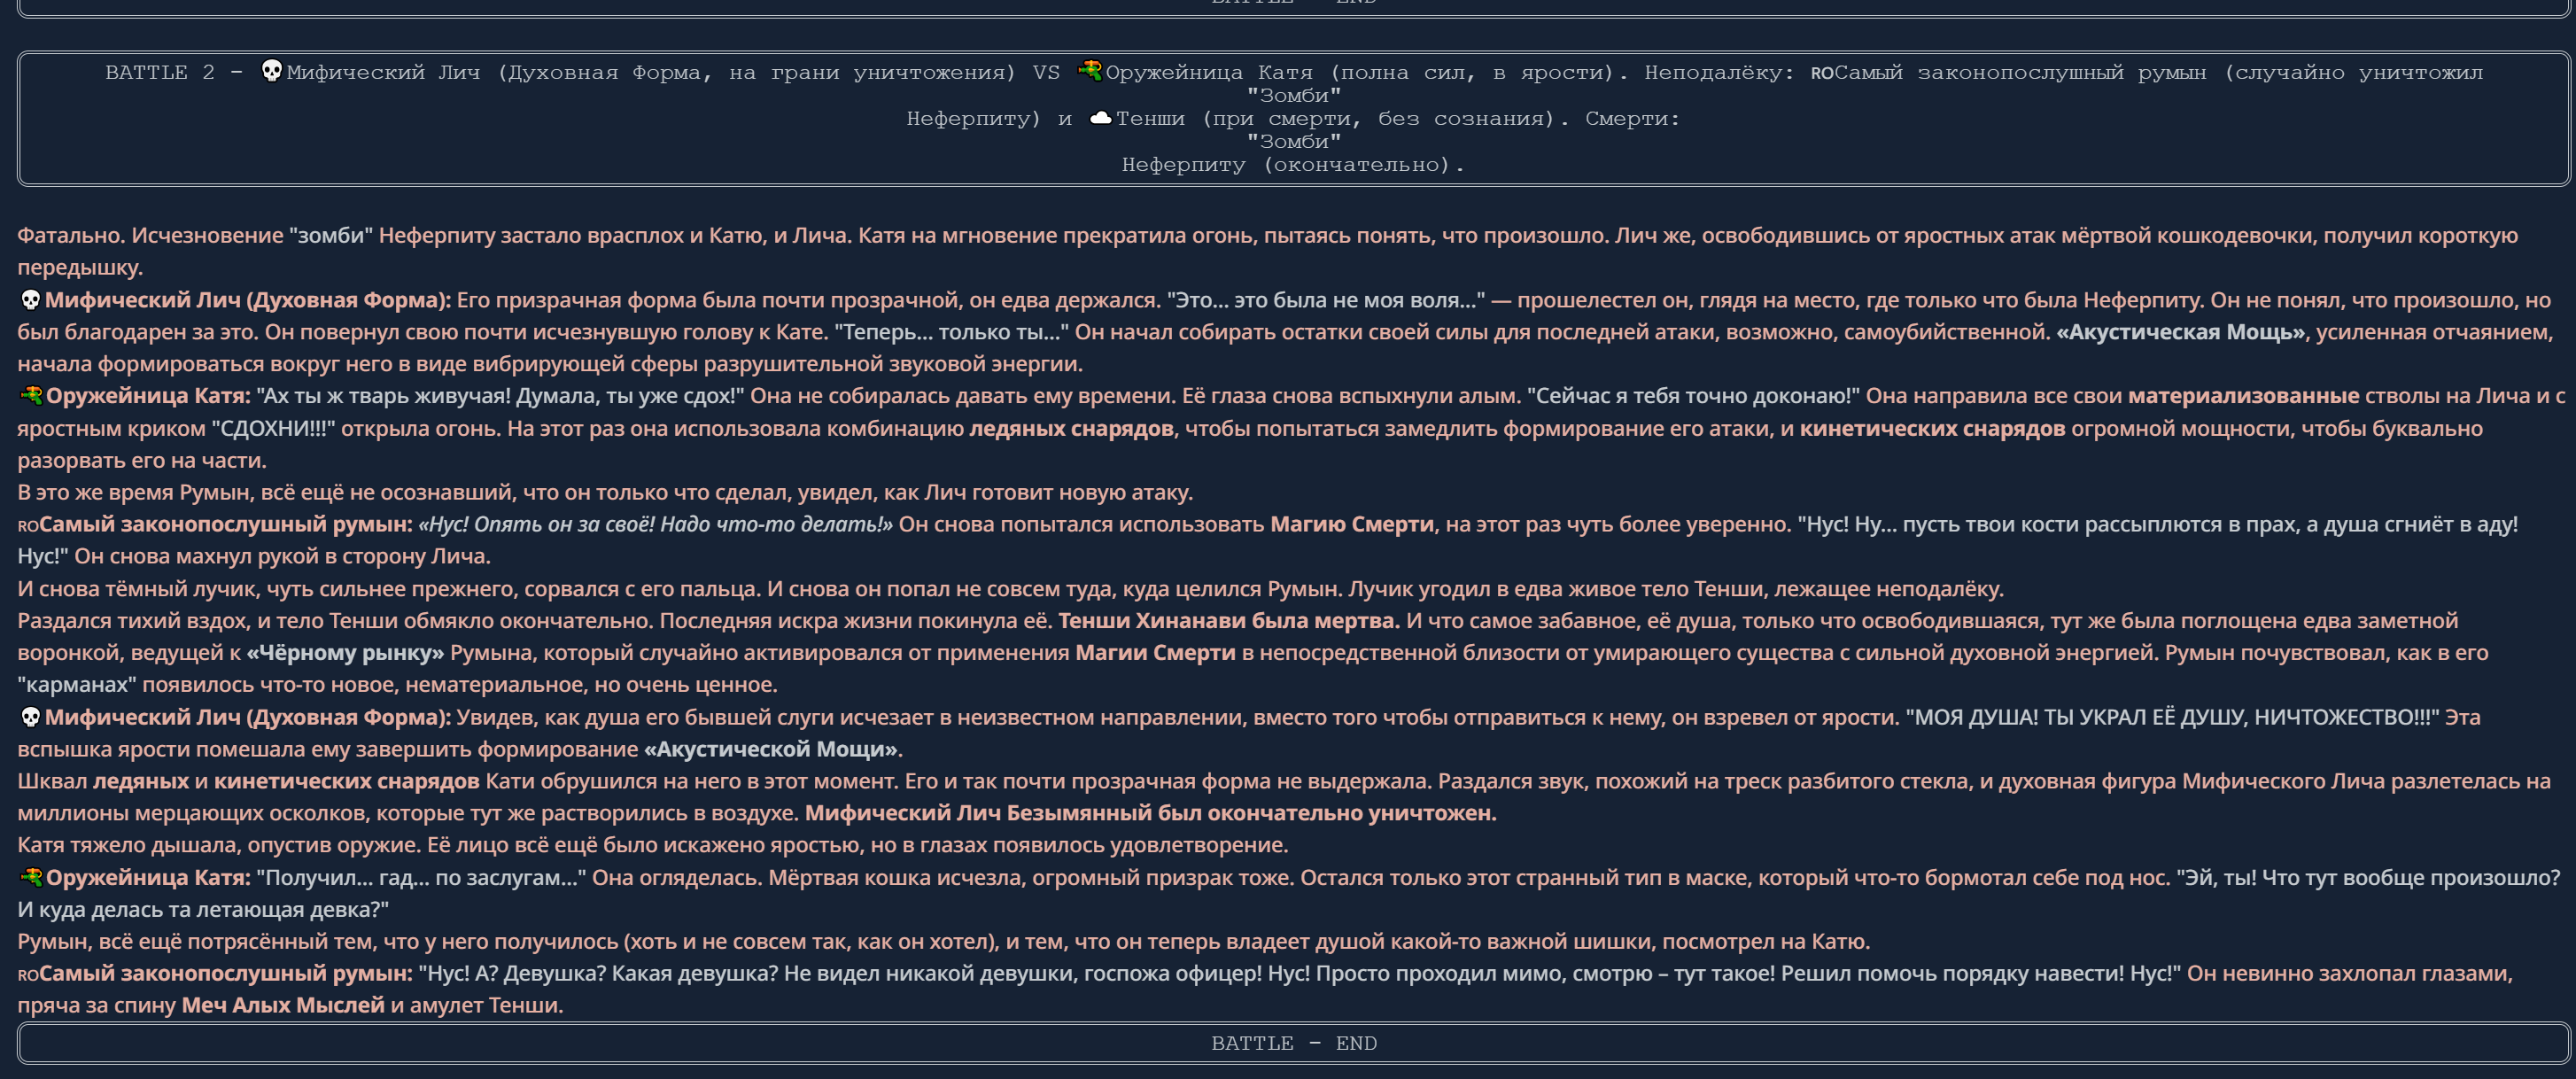This screenshot has width=2576, height=1079.
Task: Click bold "ледяных" after the word Шквал
Action: [141, 781]
